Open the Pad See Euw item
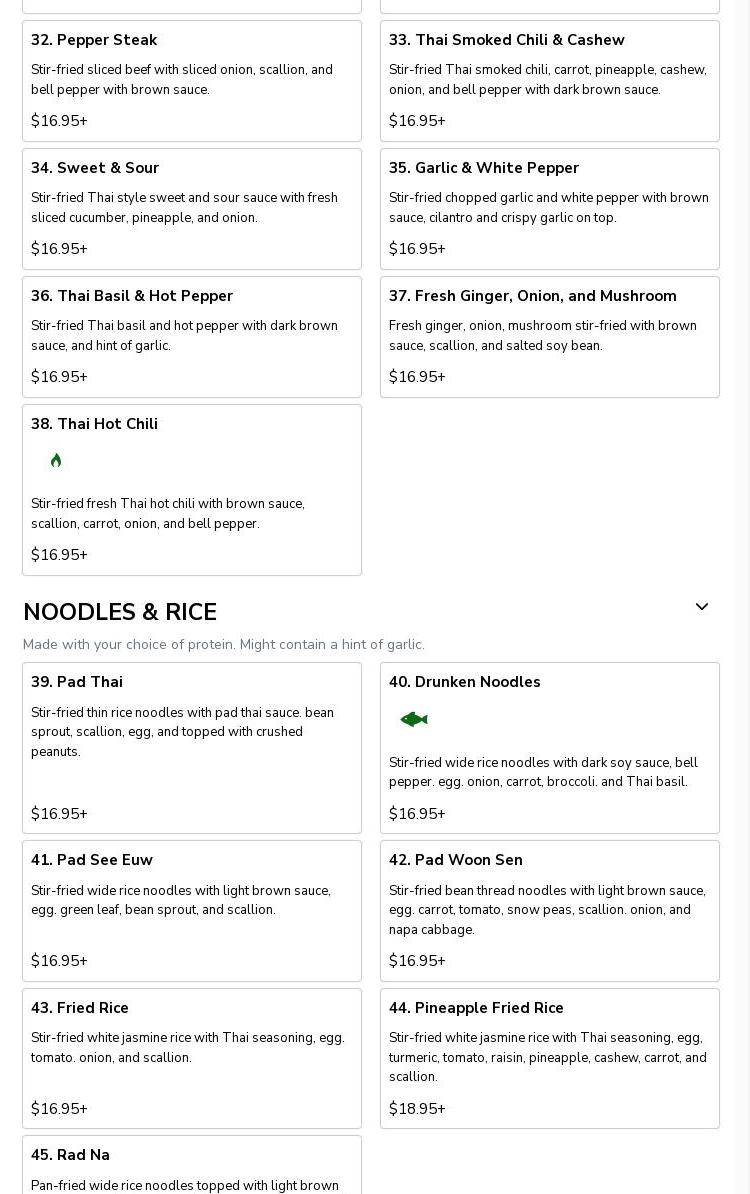The height and width of the screenshot is (1194, 750). point(92,860)
